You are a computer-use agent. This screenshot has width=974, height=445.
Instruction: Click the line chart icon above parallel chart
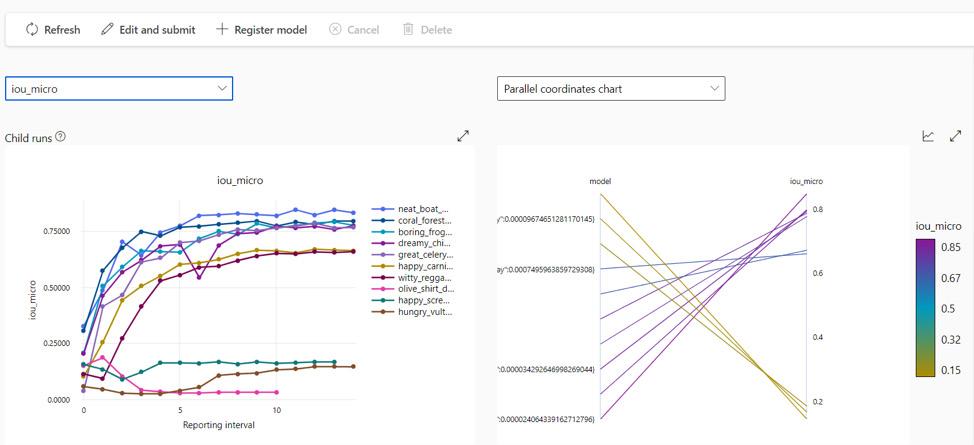tap(928, 136)
